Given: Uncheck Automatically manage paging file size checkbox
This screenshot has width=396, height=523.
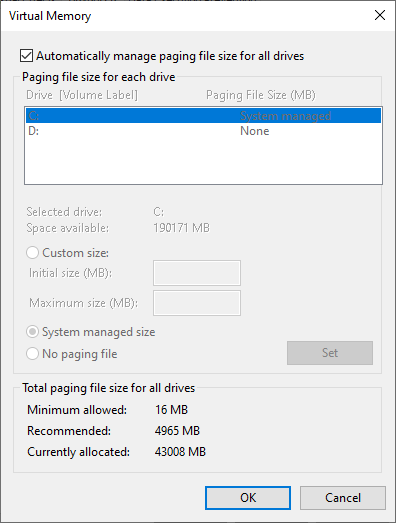Looking at the screenshot, I should (x=26, y=56).
